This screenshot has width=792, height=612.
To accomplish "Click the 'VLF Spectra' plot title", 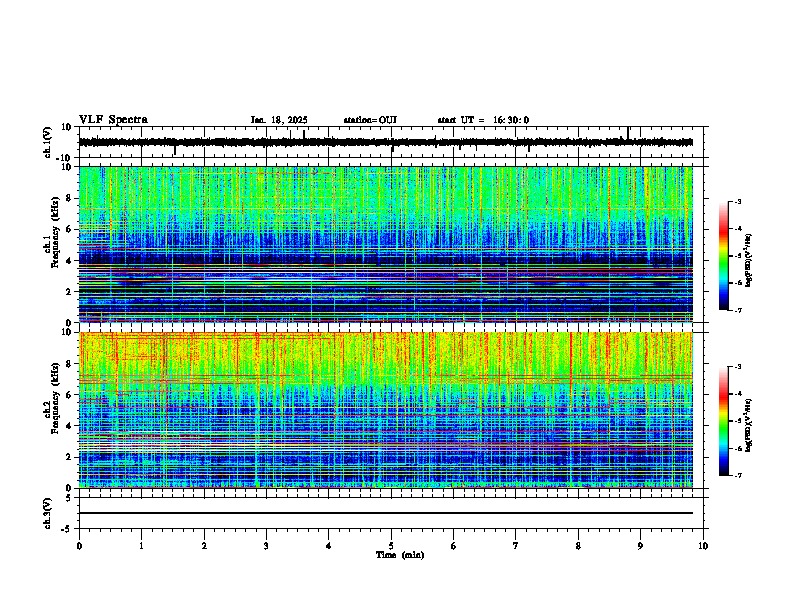I will coord(113,120).
